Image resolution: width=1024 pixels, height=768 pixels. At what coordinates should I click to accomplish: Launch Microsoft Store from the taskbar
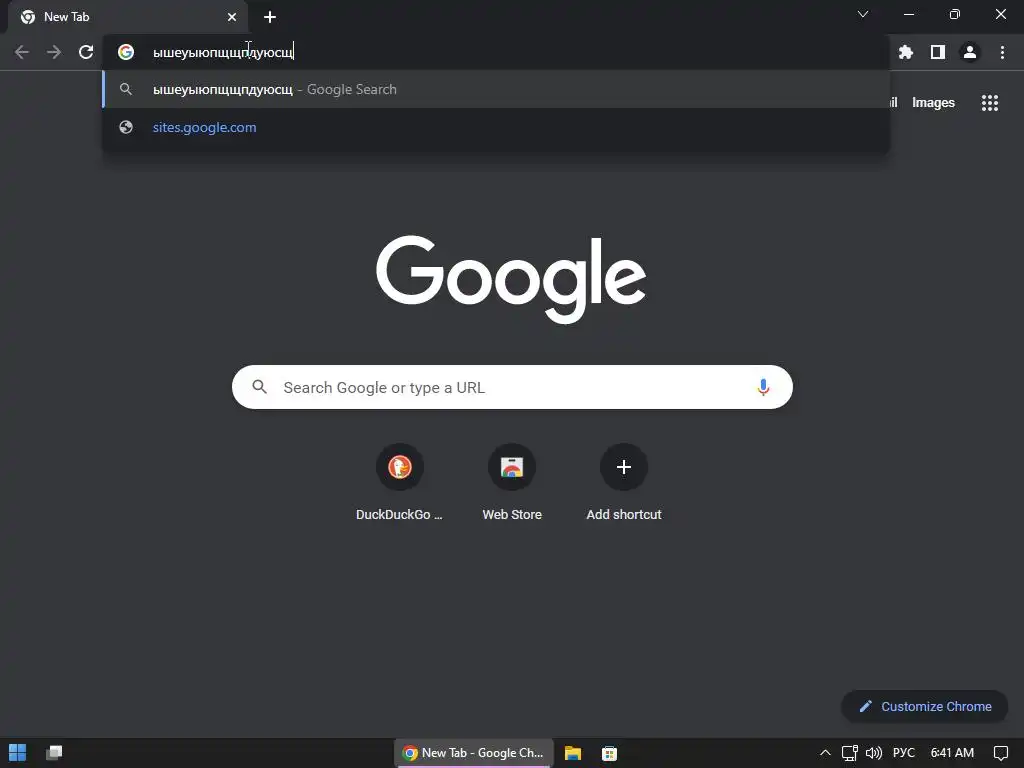[x=609, y=753]
